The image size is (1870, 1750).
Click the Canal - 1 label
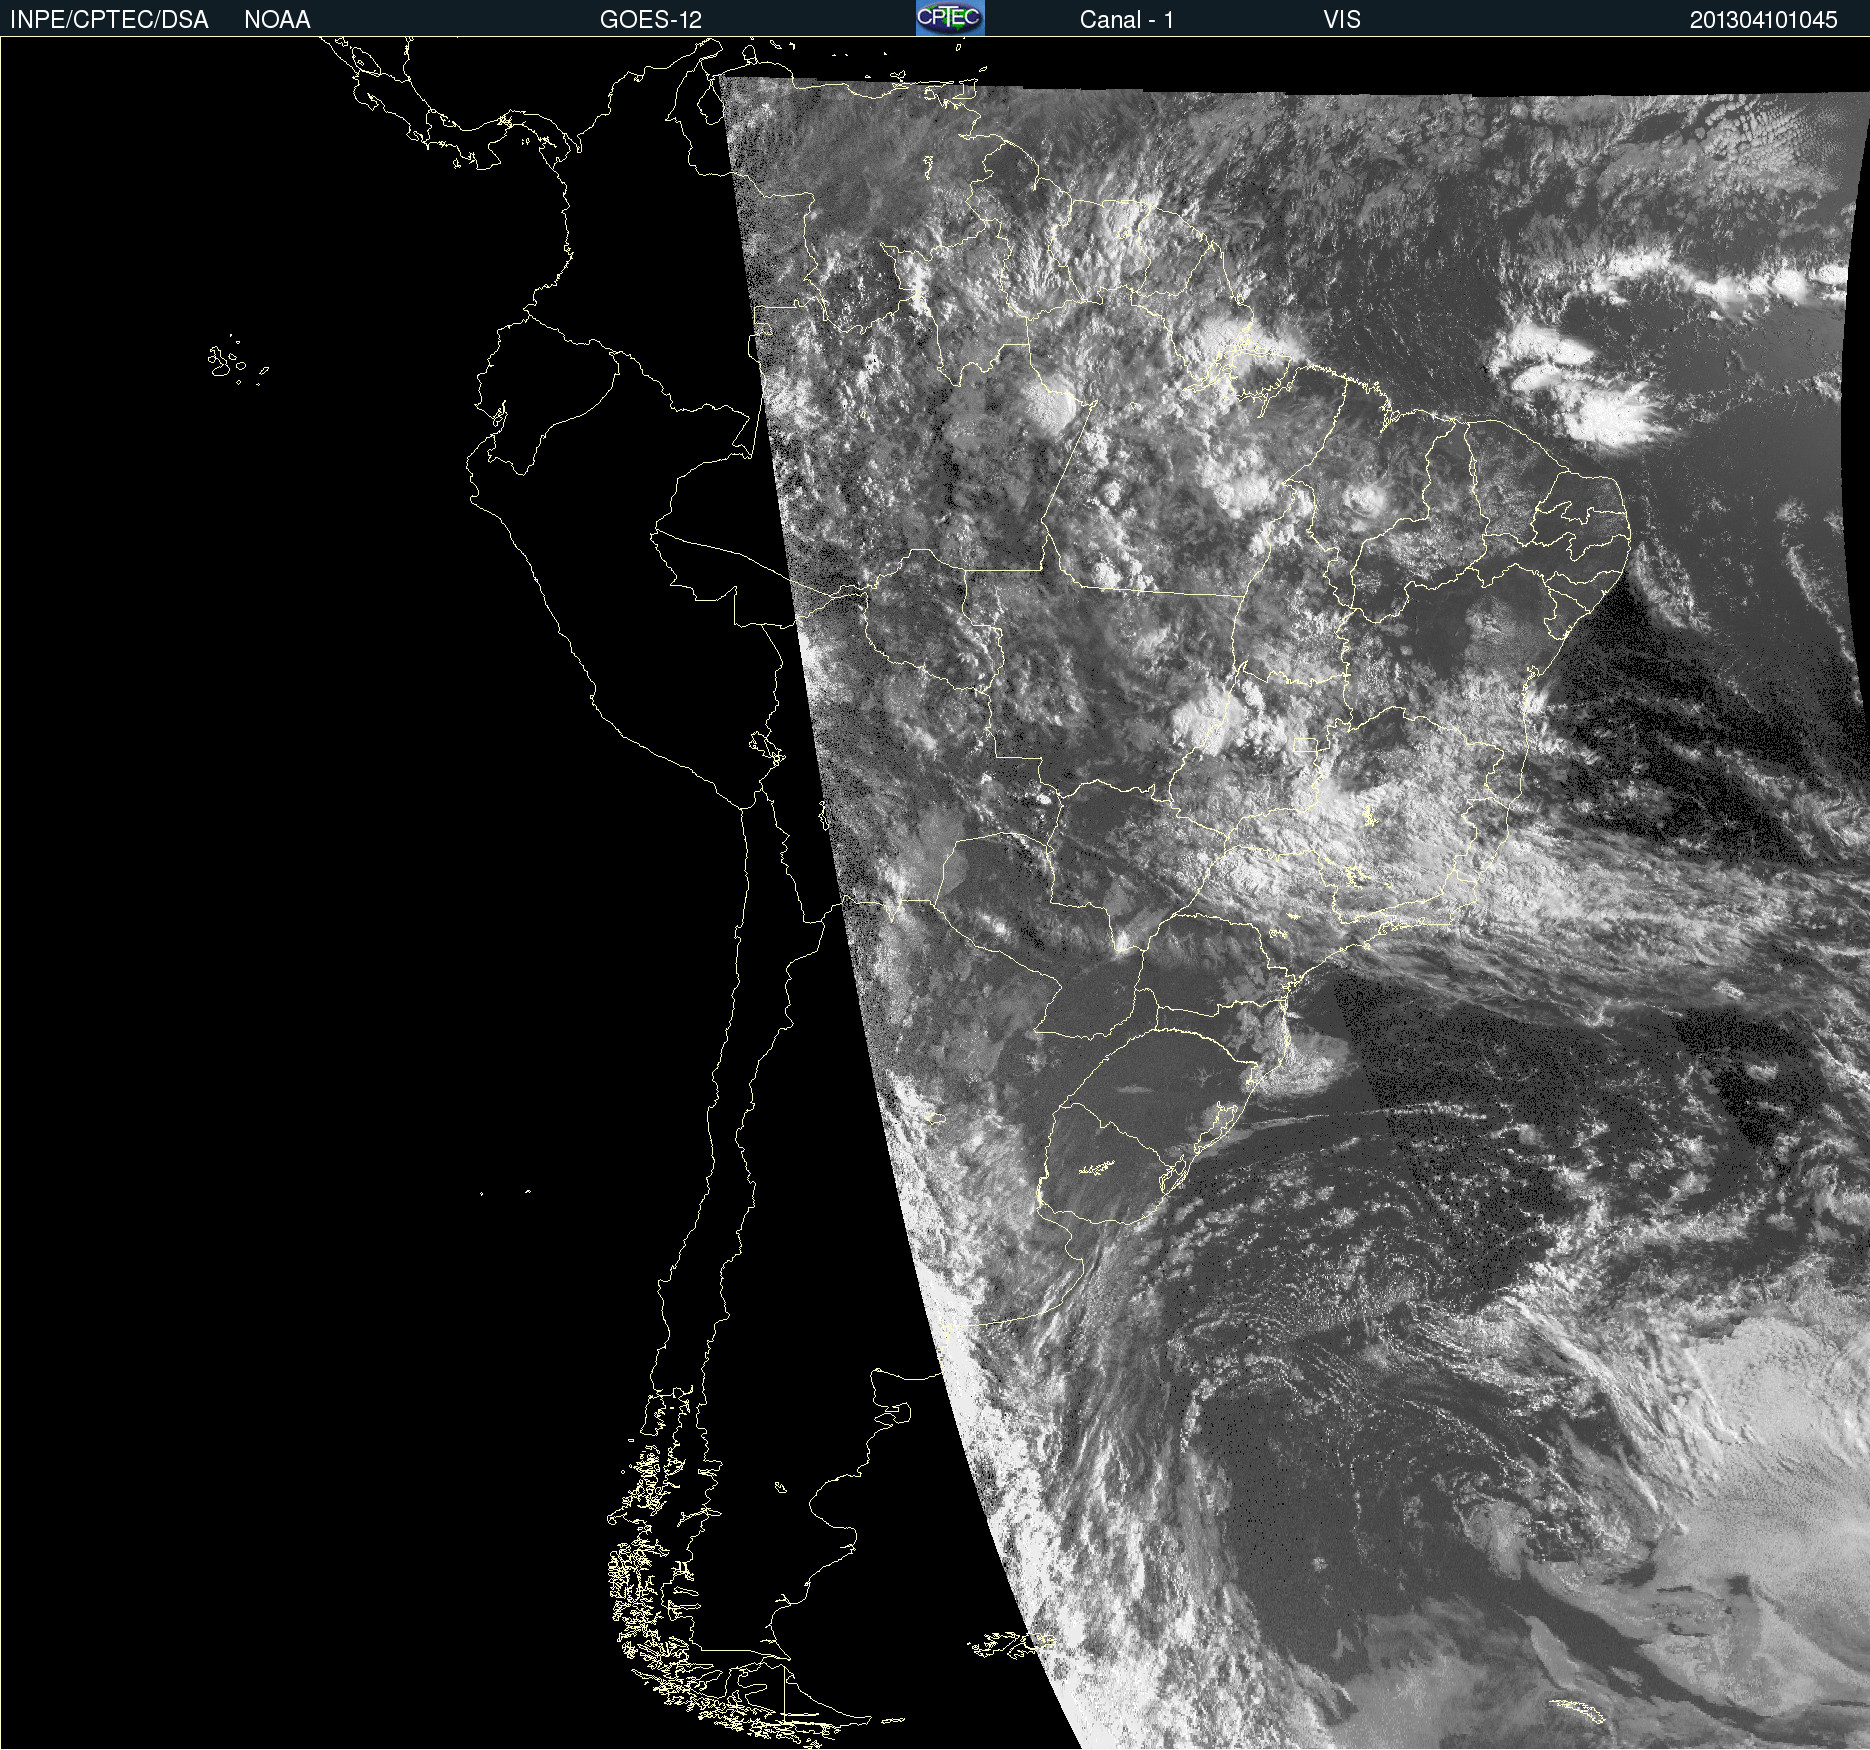pyautogui.click(x=1127, y=20)
